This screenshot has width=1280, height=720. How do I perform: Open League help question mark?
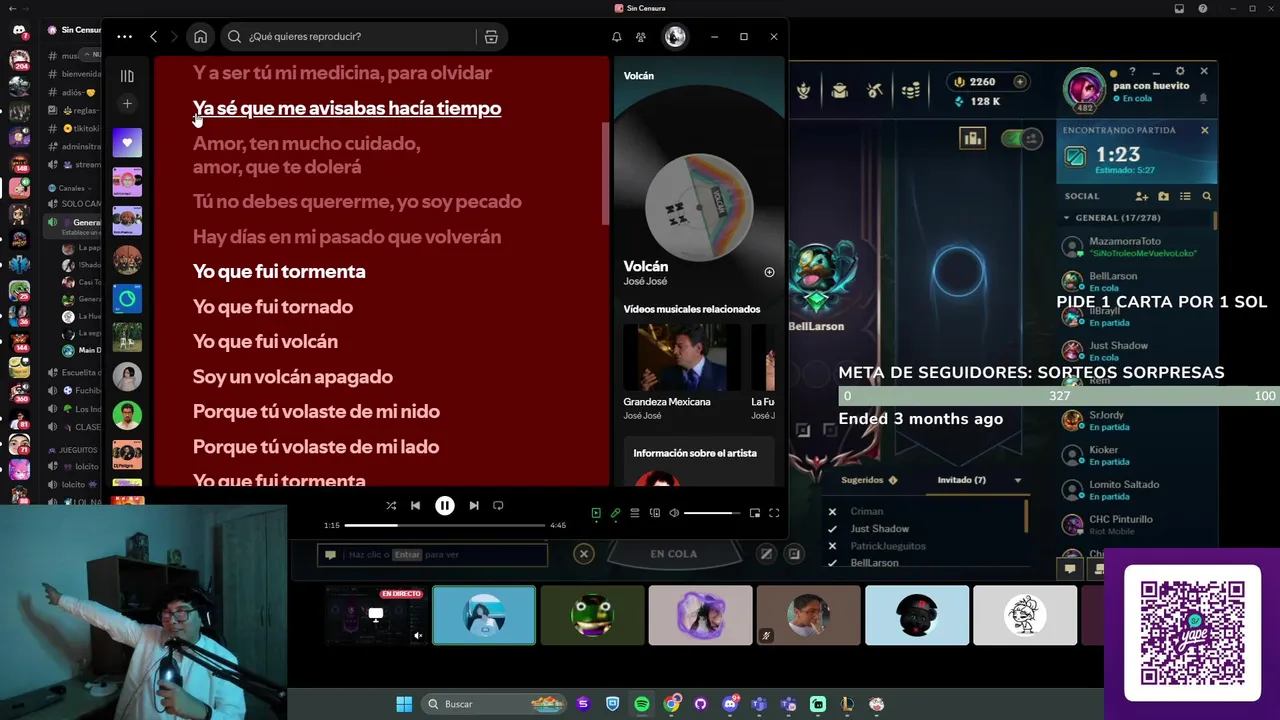tap(1132, 71)
